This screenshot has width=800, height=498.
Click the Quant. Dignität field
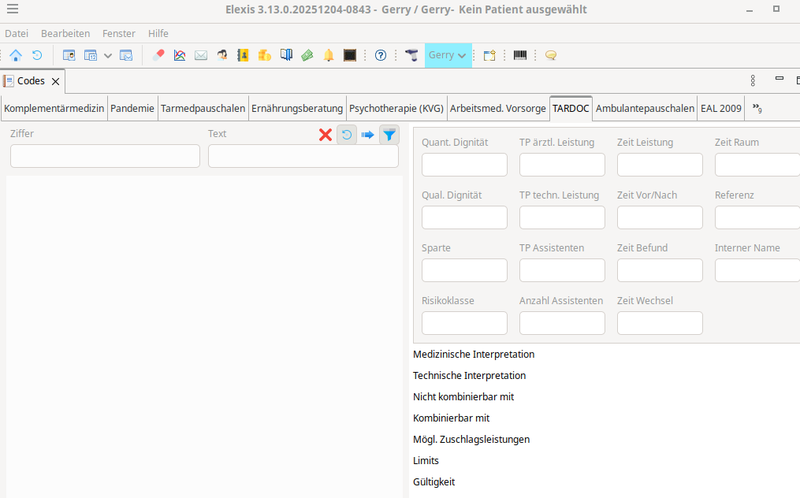(464, 165)
